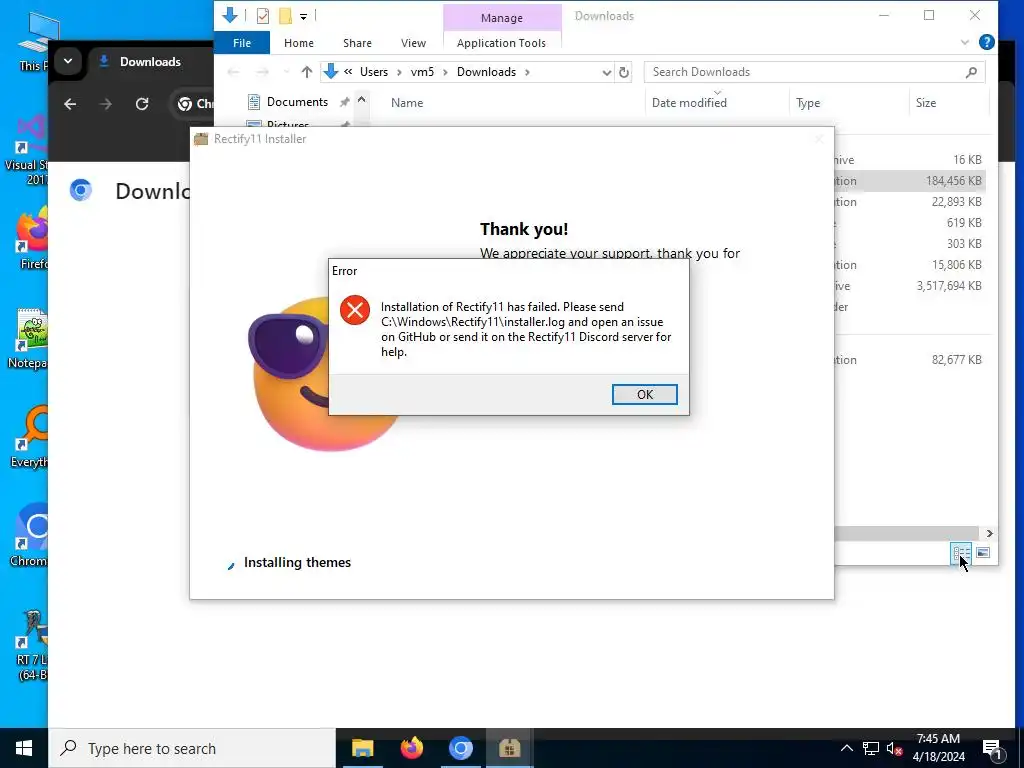The image size is (1024, 768).
Task: Open This PC desktop icon
Action: coord(33,40)
